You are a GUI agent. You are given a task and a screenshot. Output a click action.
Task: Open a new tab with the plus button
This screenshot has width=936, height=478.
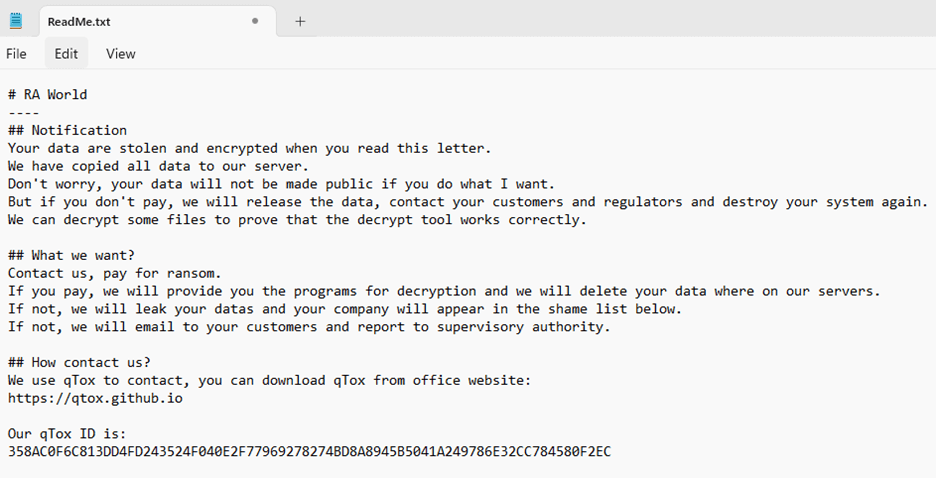pyautogui.click(x=300, y=21)
